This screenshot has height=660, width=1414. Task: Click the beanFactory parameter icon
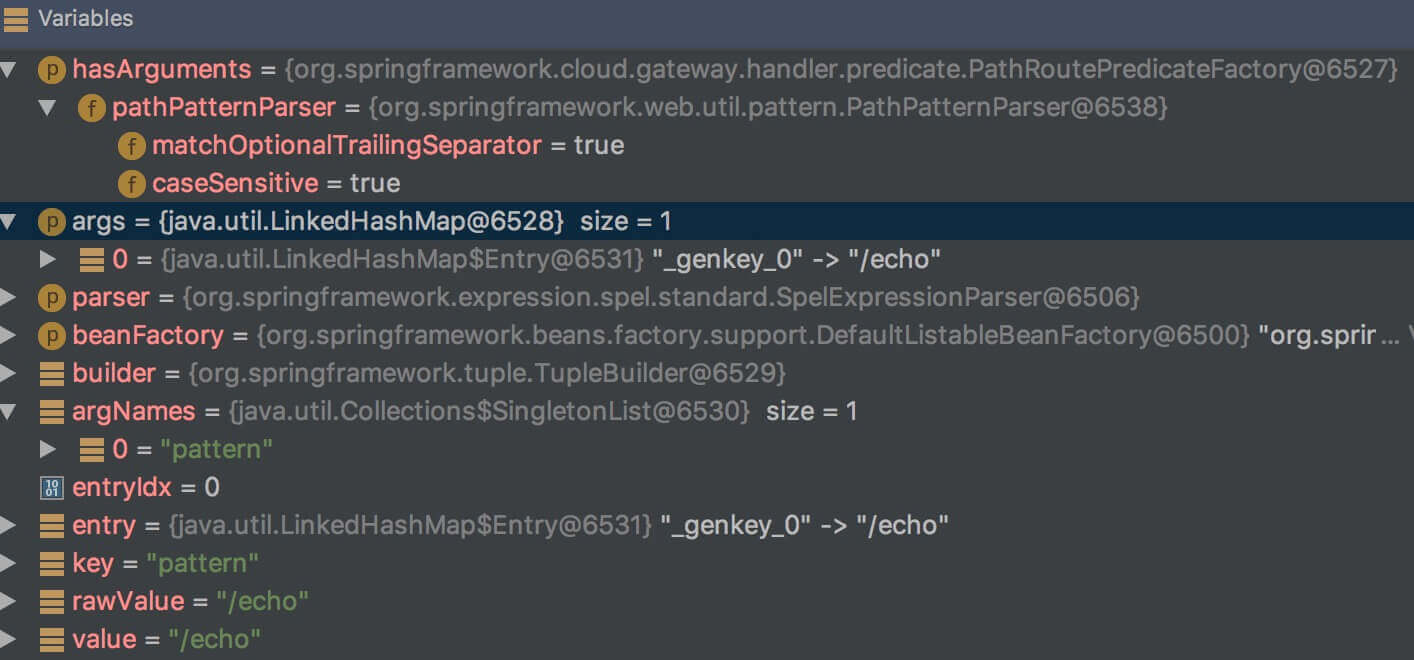(x=51, y=336)
